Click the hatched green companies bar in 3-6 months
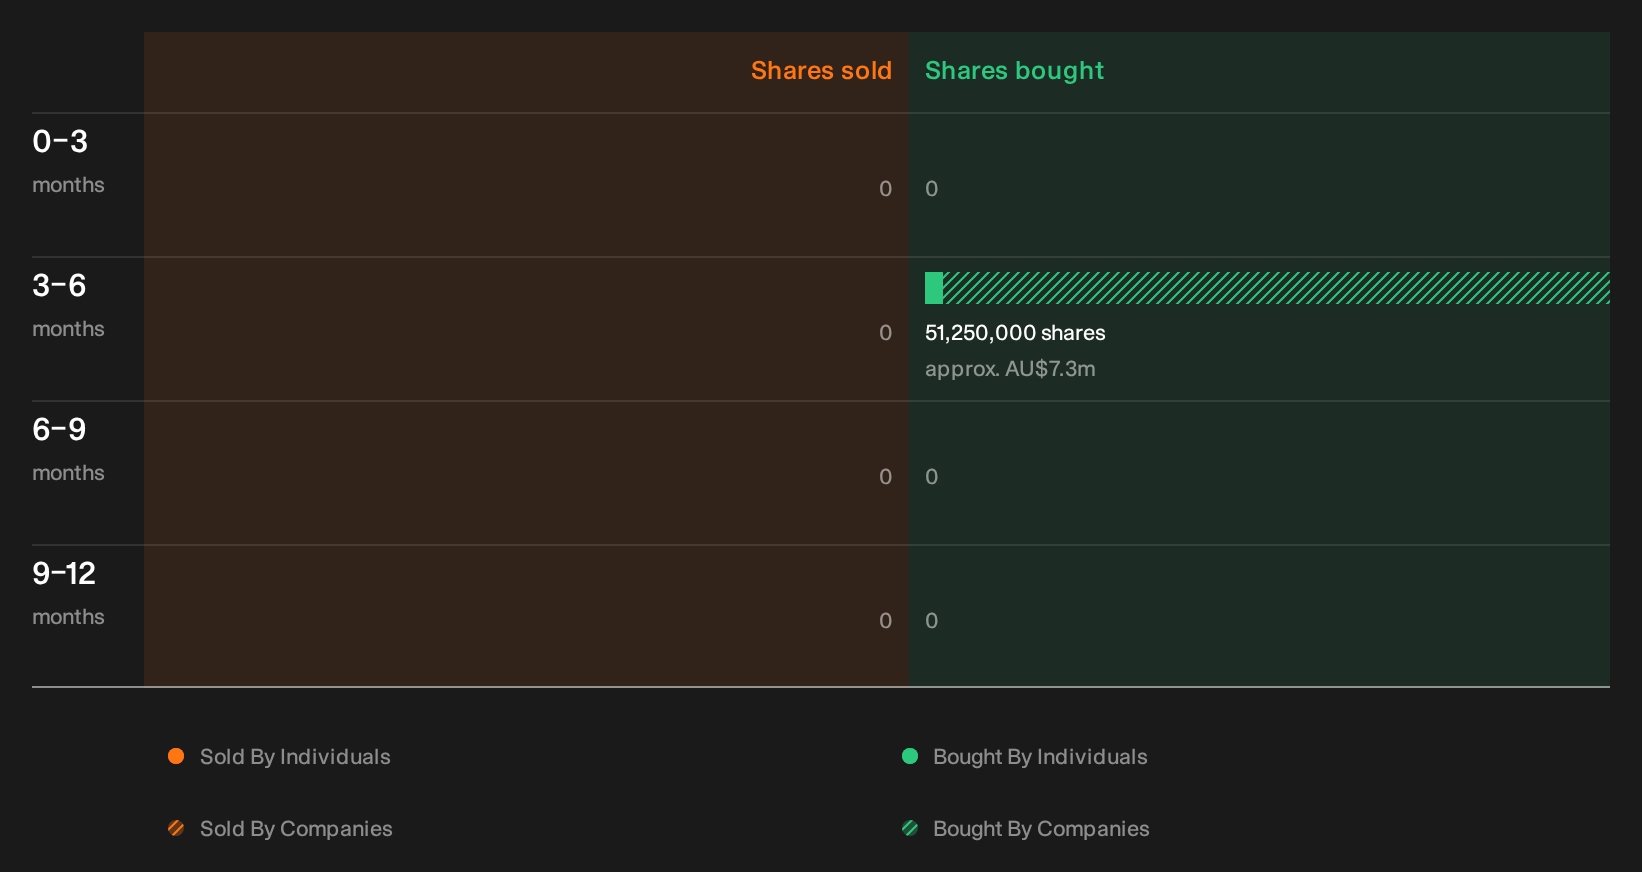This screenshot has width=1642, height=872. (x=1276, y=288)
